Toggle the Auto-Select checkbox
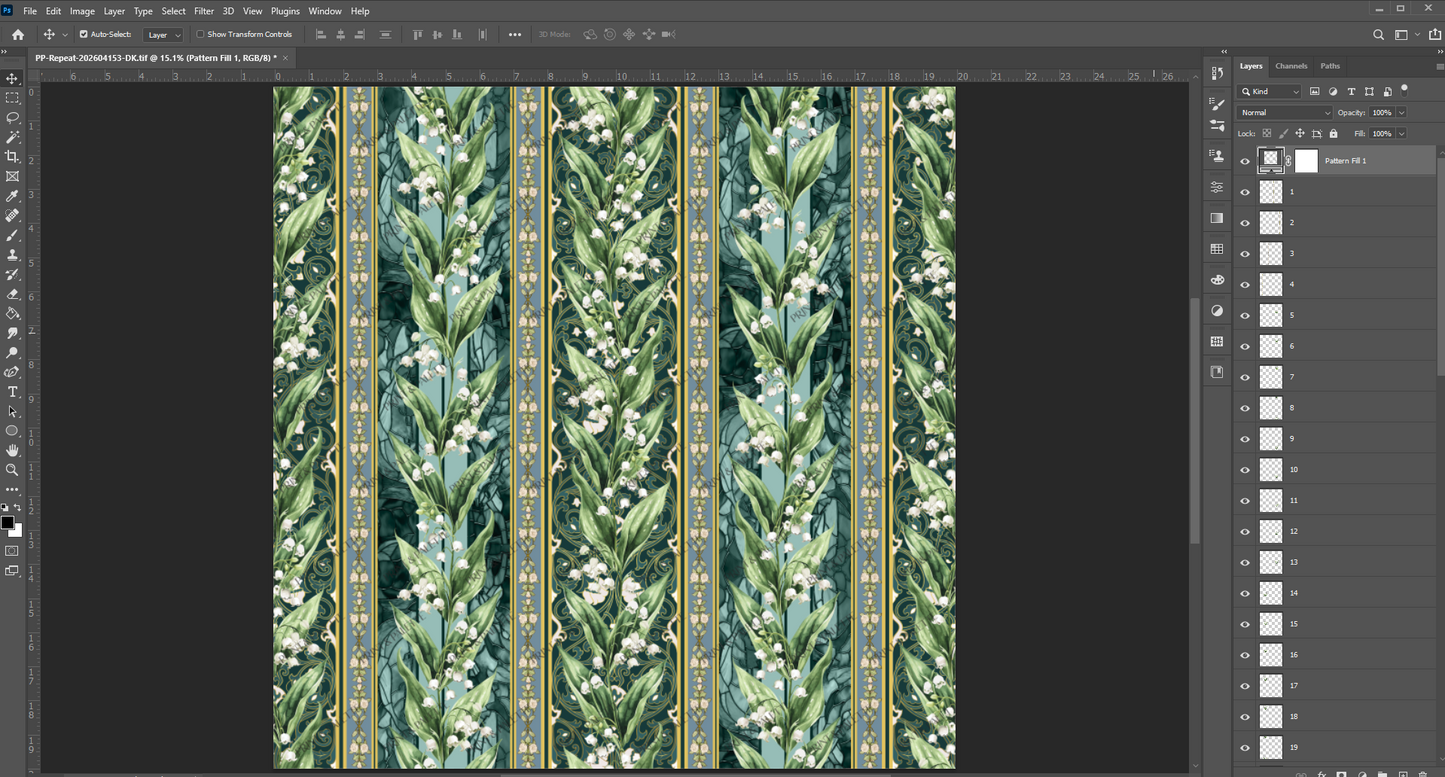This screenshot has width=1445, height=777. pos(84,34)
